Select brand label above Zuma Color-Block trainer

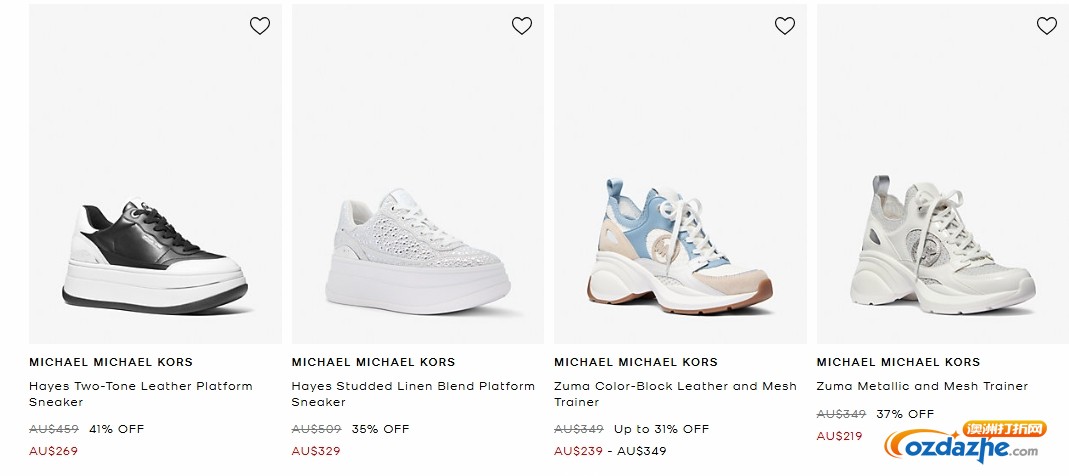point(636,362)
